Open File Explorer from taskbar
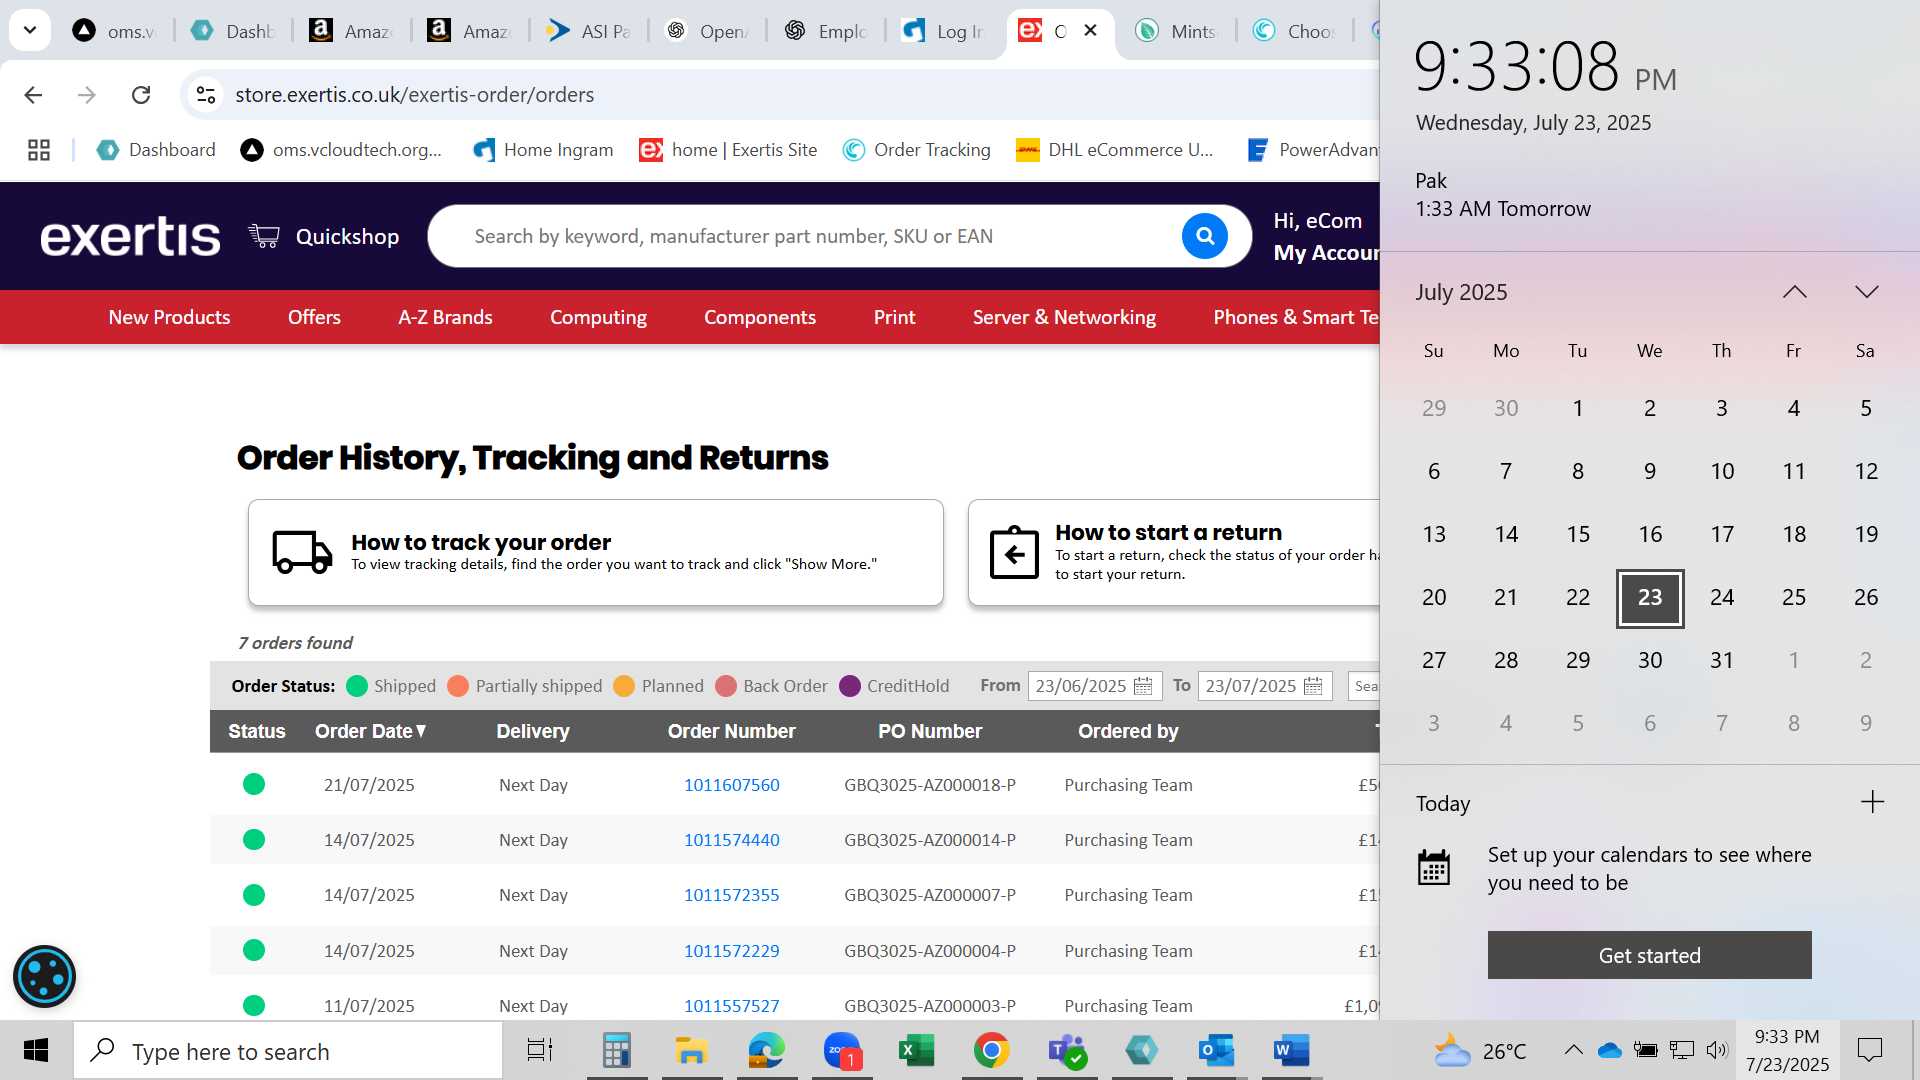This screenshot has height=1080, width=1920. pyautogui.click(x=691, y=1051)
